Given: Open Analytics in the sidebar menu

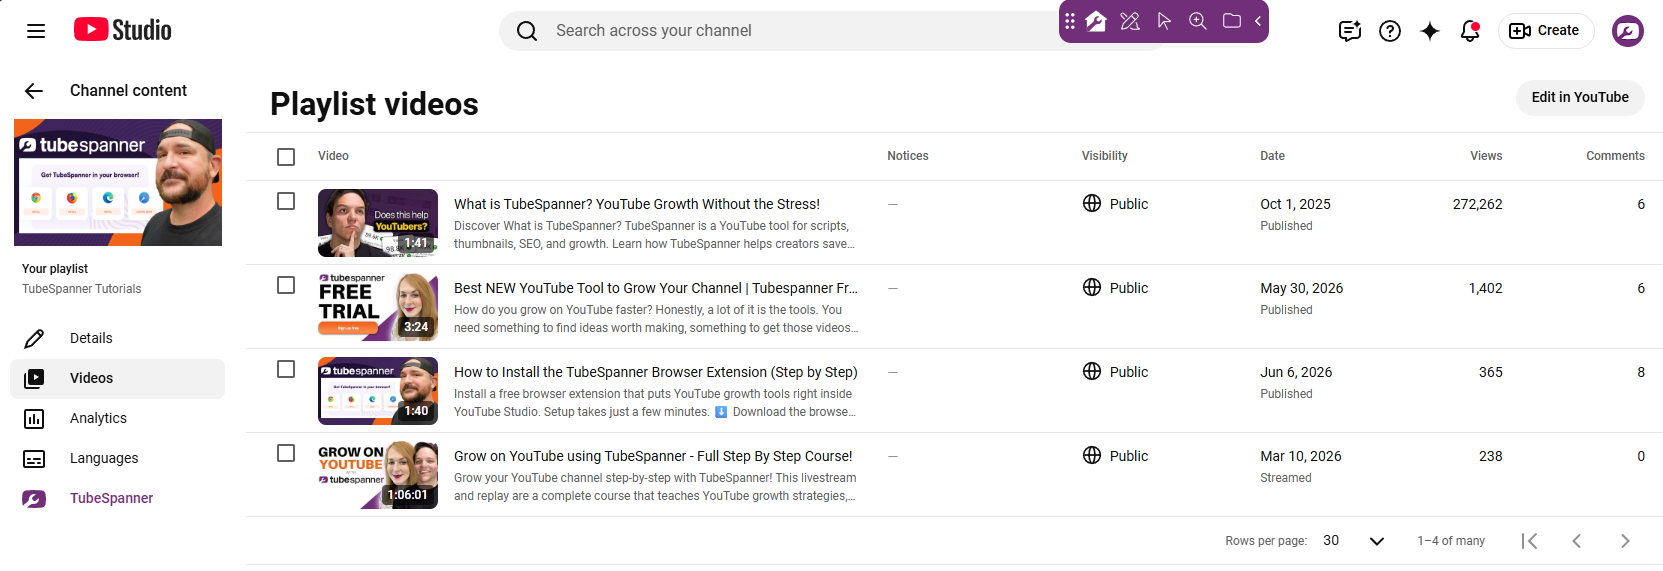Looking at the screenshot, I should click(118, 419).
